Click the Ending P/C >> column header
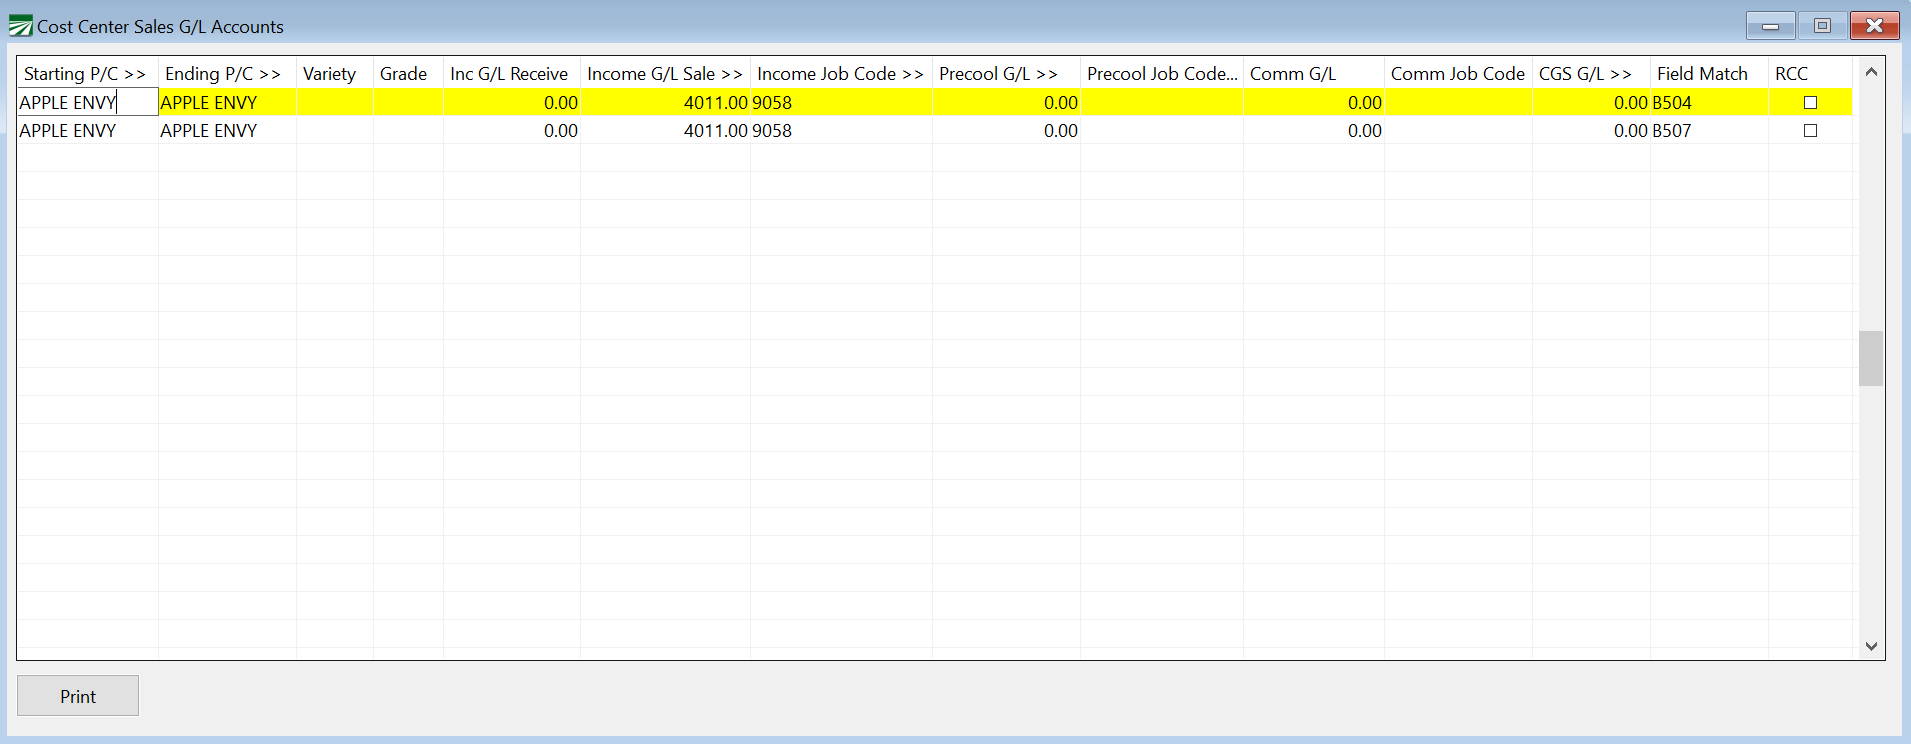The height and width of the screenshot is (744, 1911). (x=227, y=73)
